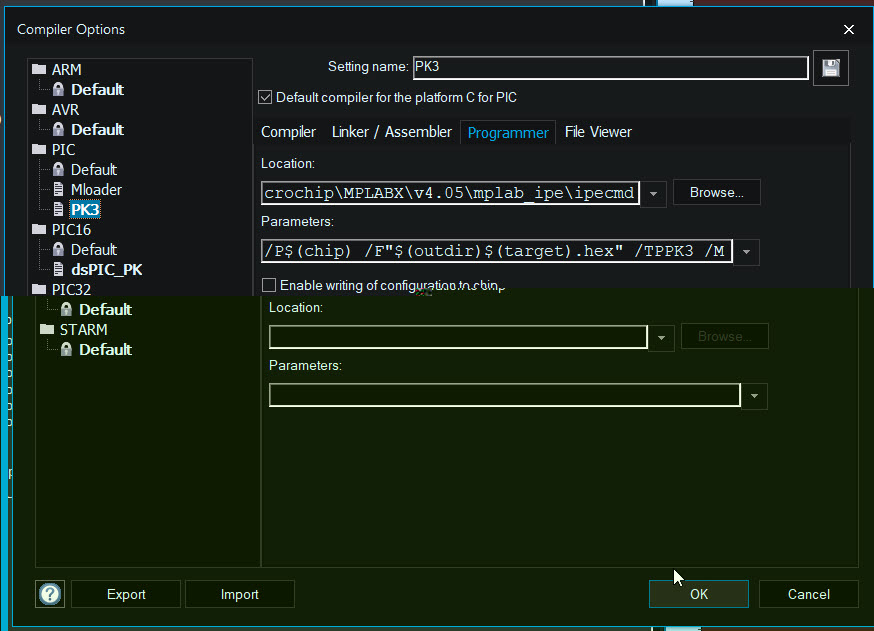Viewport: 874px width, 631px height.
Task: Select Mloader setting in tree
Action: coord(96,190)
